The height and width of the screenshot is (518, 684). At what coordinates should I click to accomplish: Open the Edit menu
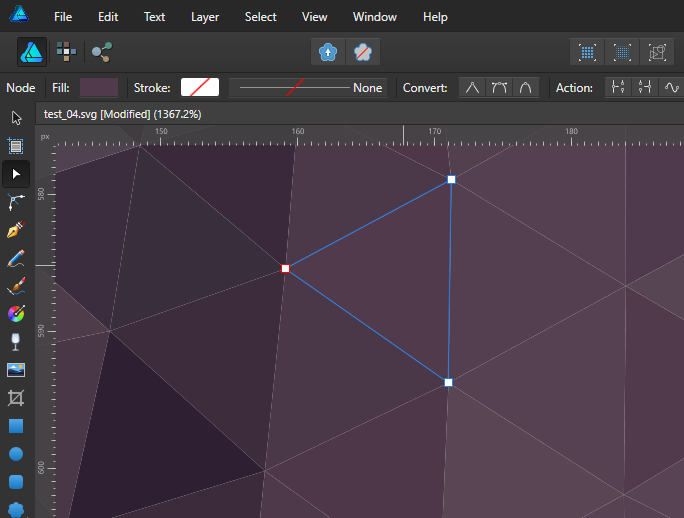pos(108,17)
